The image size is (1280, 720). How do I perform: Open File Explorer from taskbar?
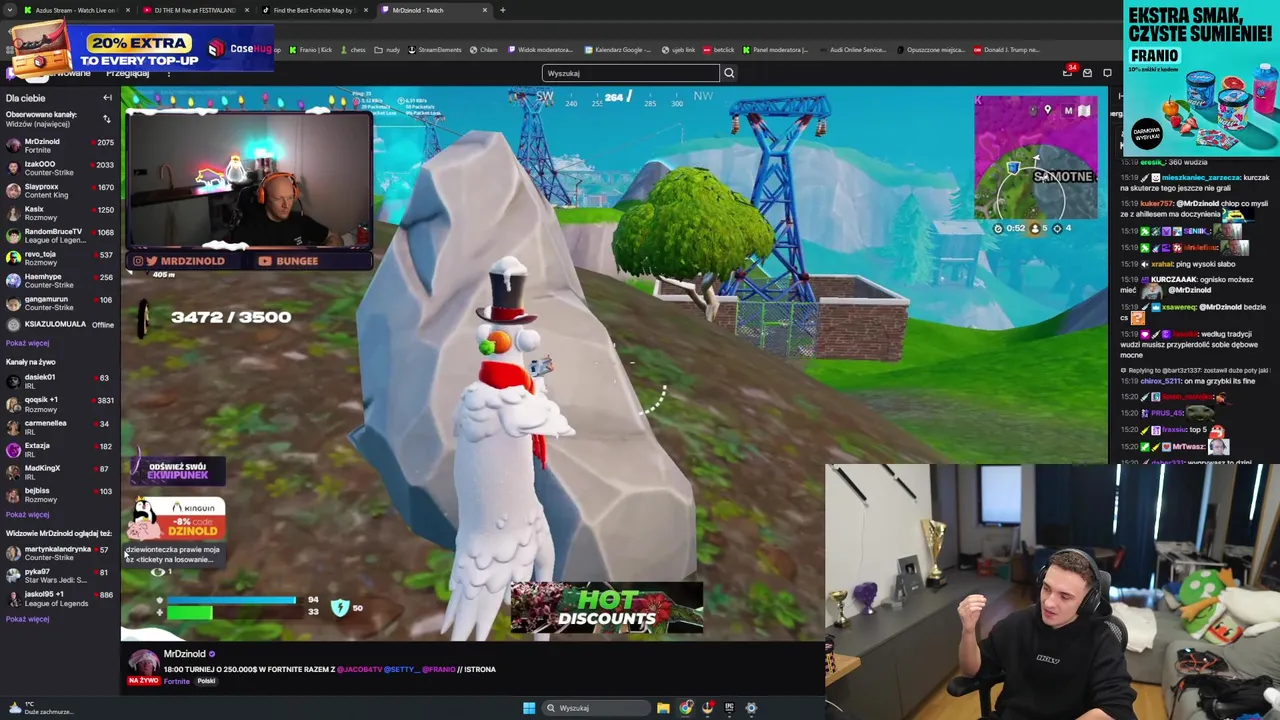[x=663, y=708]
